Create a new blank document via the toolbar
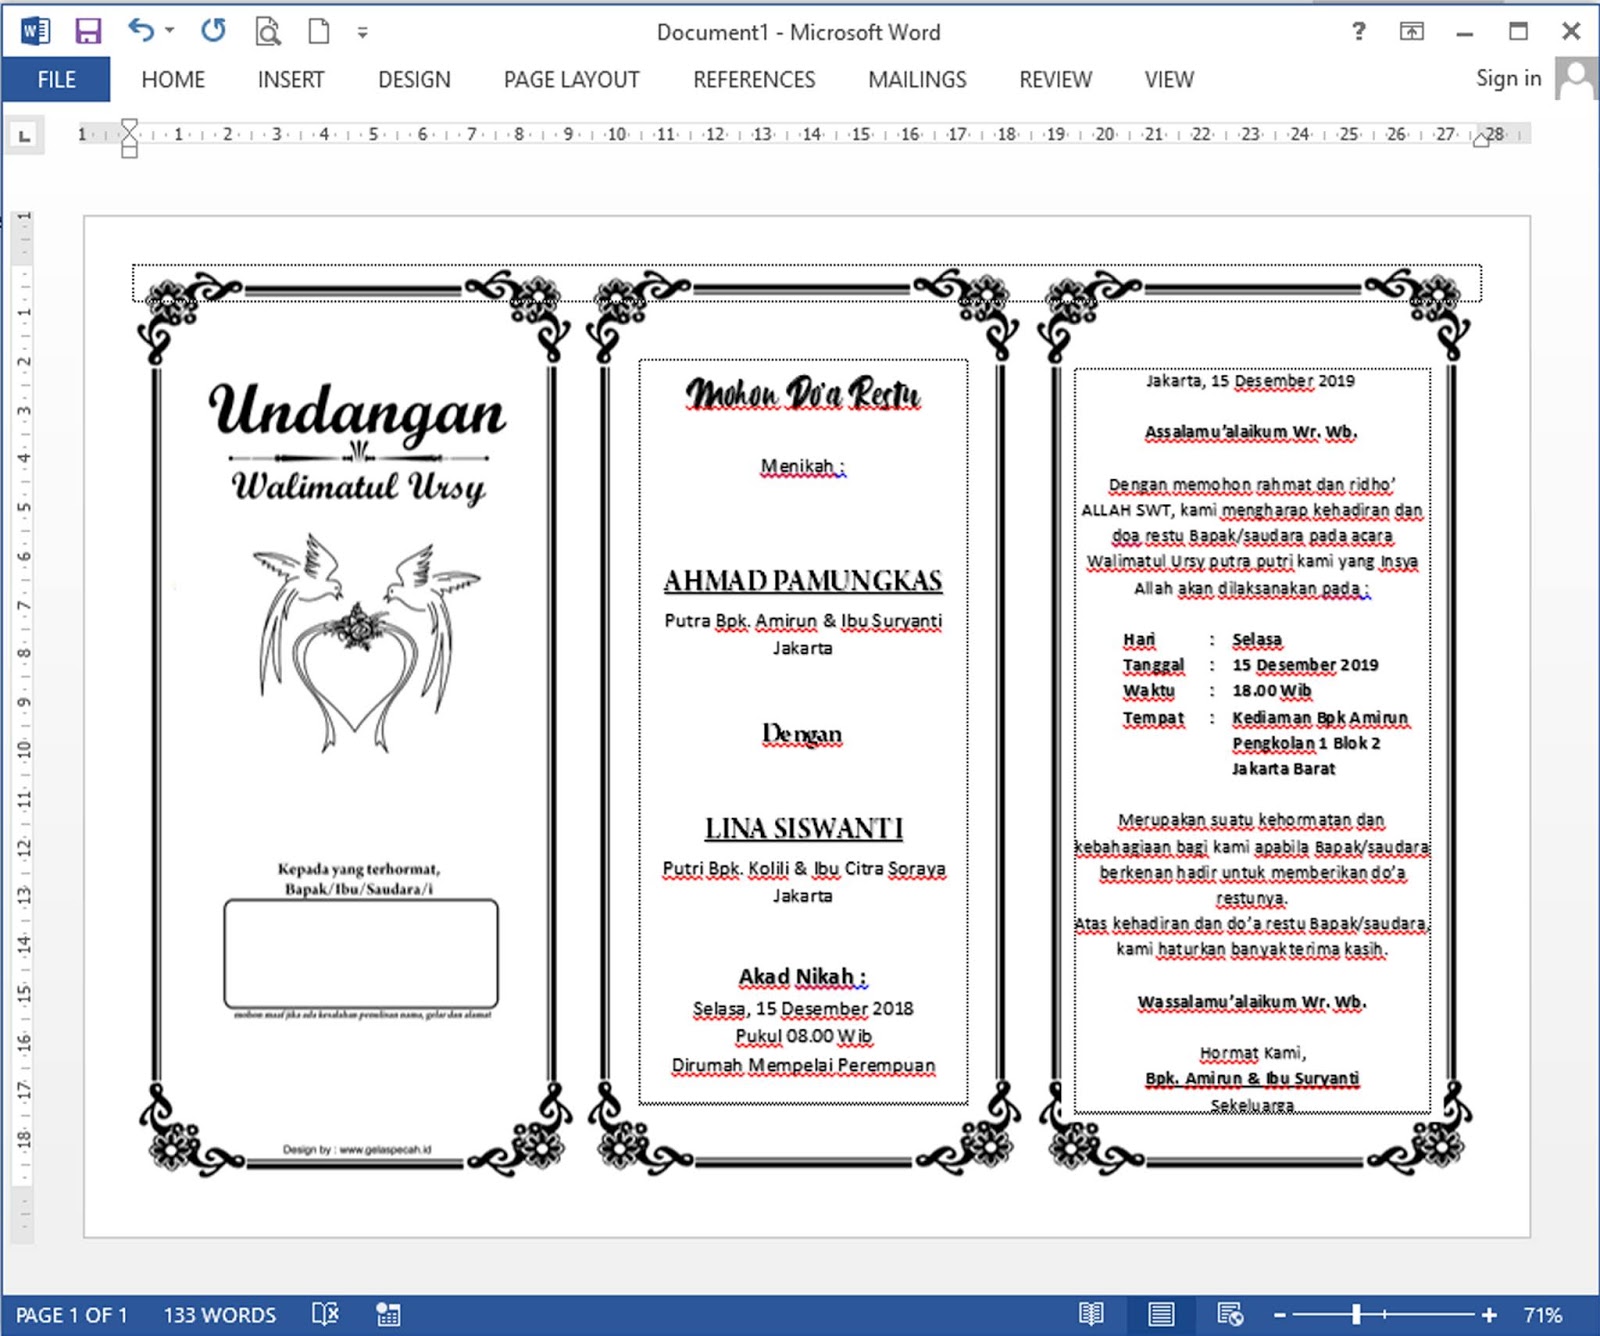 [318, 31]
